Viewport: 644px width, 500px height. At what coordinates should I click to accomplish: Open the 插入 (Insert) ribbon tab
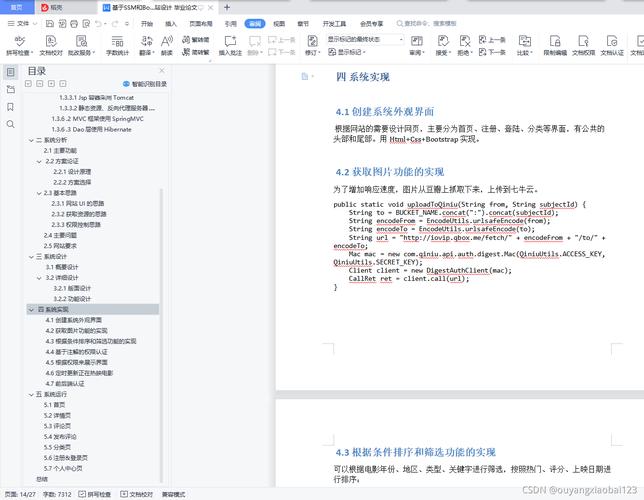click(x=170, y=24)
